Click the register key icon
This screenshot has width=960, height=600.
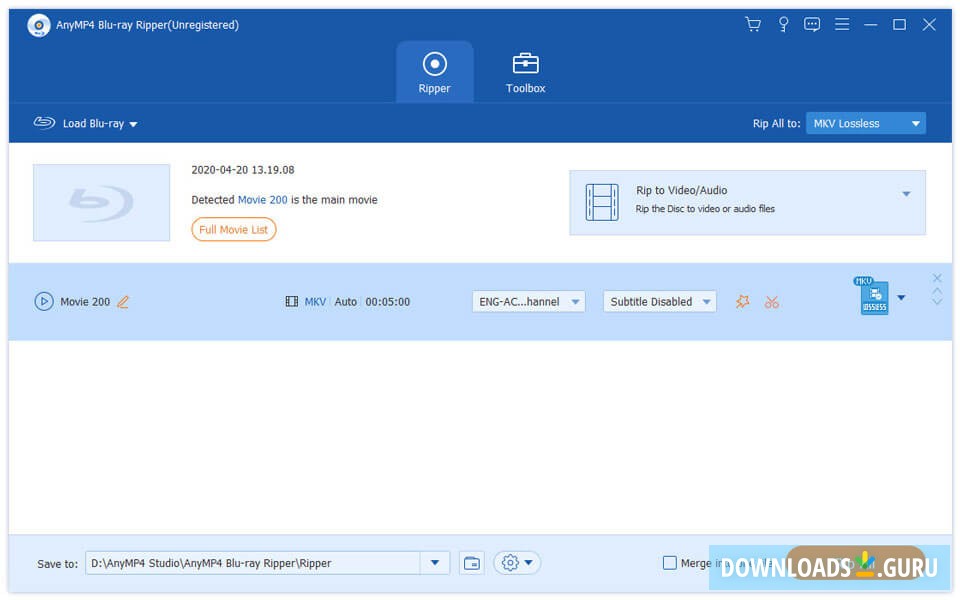point(783,24)
